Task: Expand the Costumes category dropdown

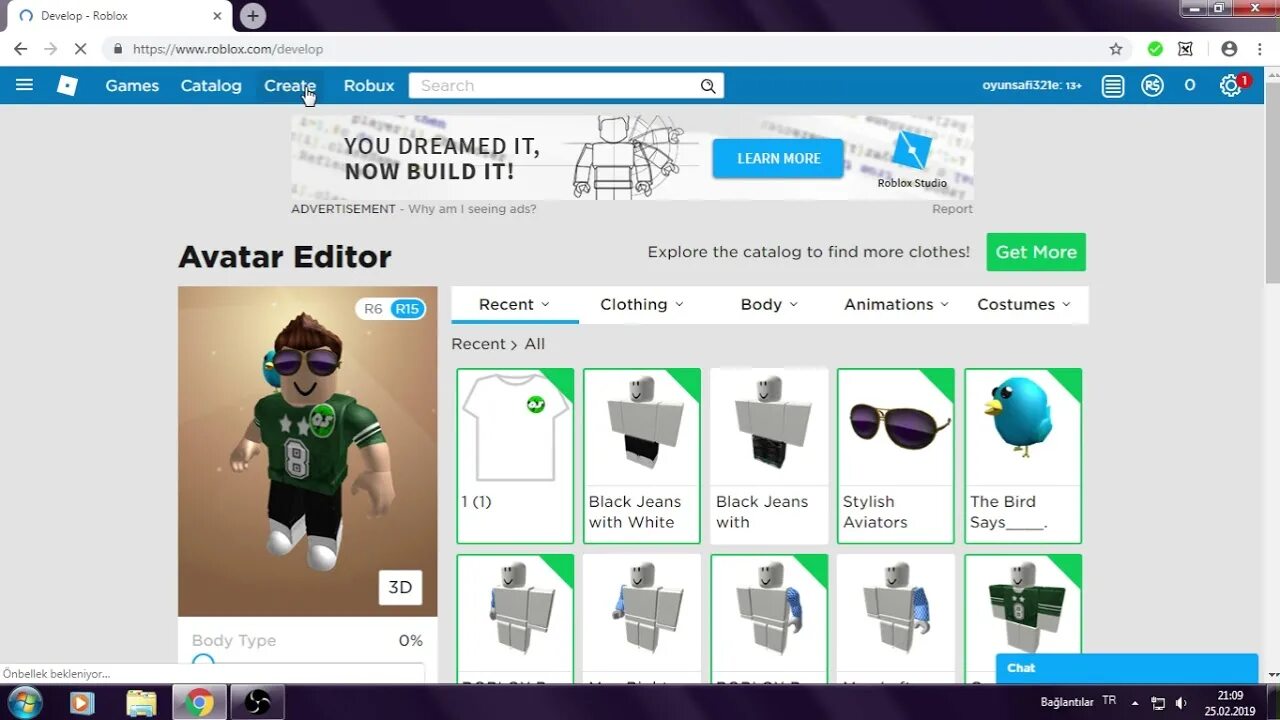Action: click(1024, 304)
